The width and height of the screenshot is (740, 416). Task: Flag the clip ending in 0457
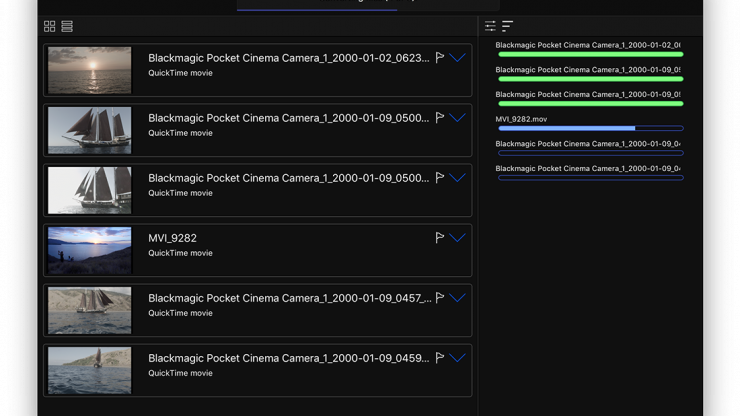click(439, 298)
